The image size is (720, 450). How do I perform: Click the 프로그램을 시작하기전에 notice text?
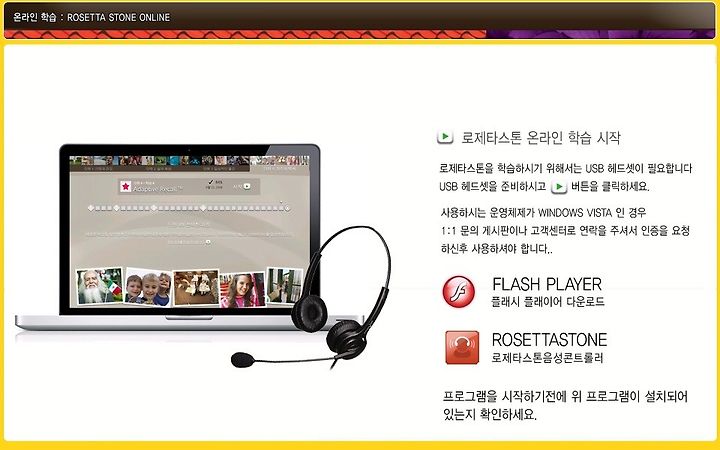565,405
